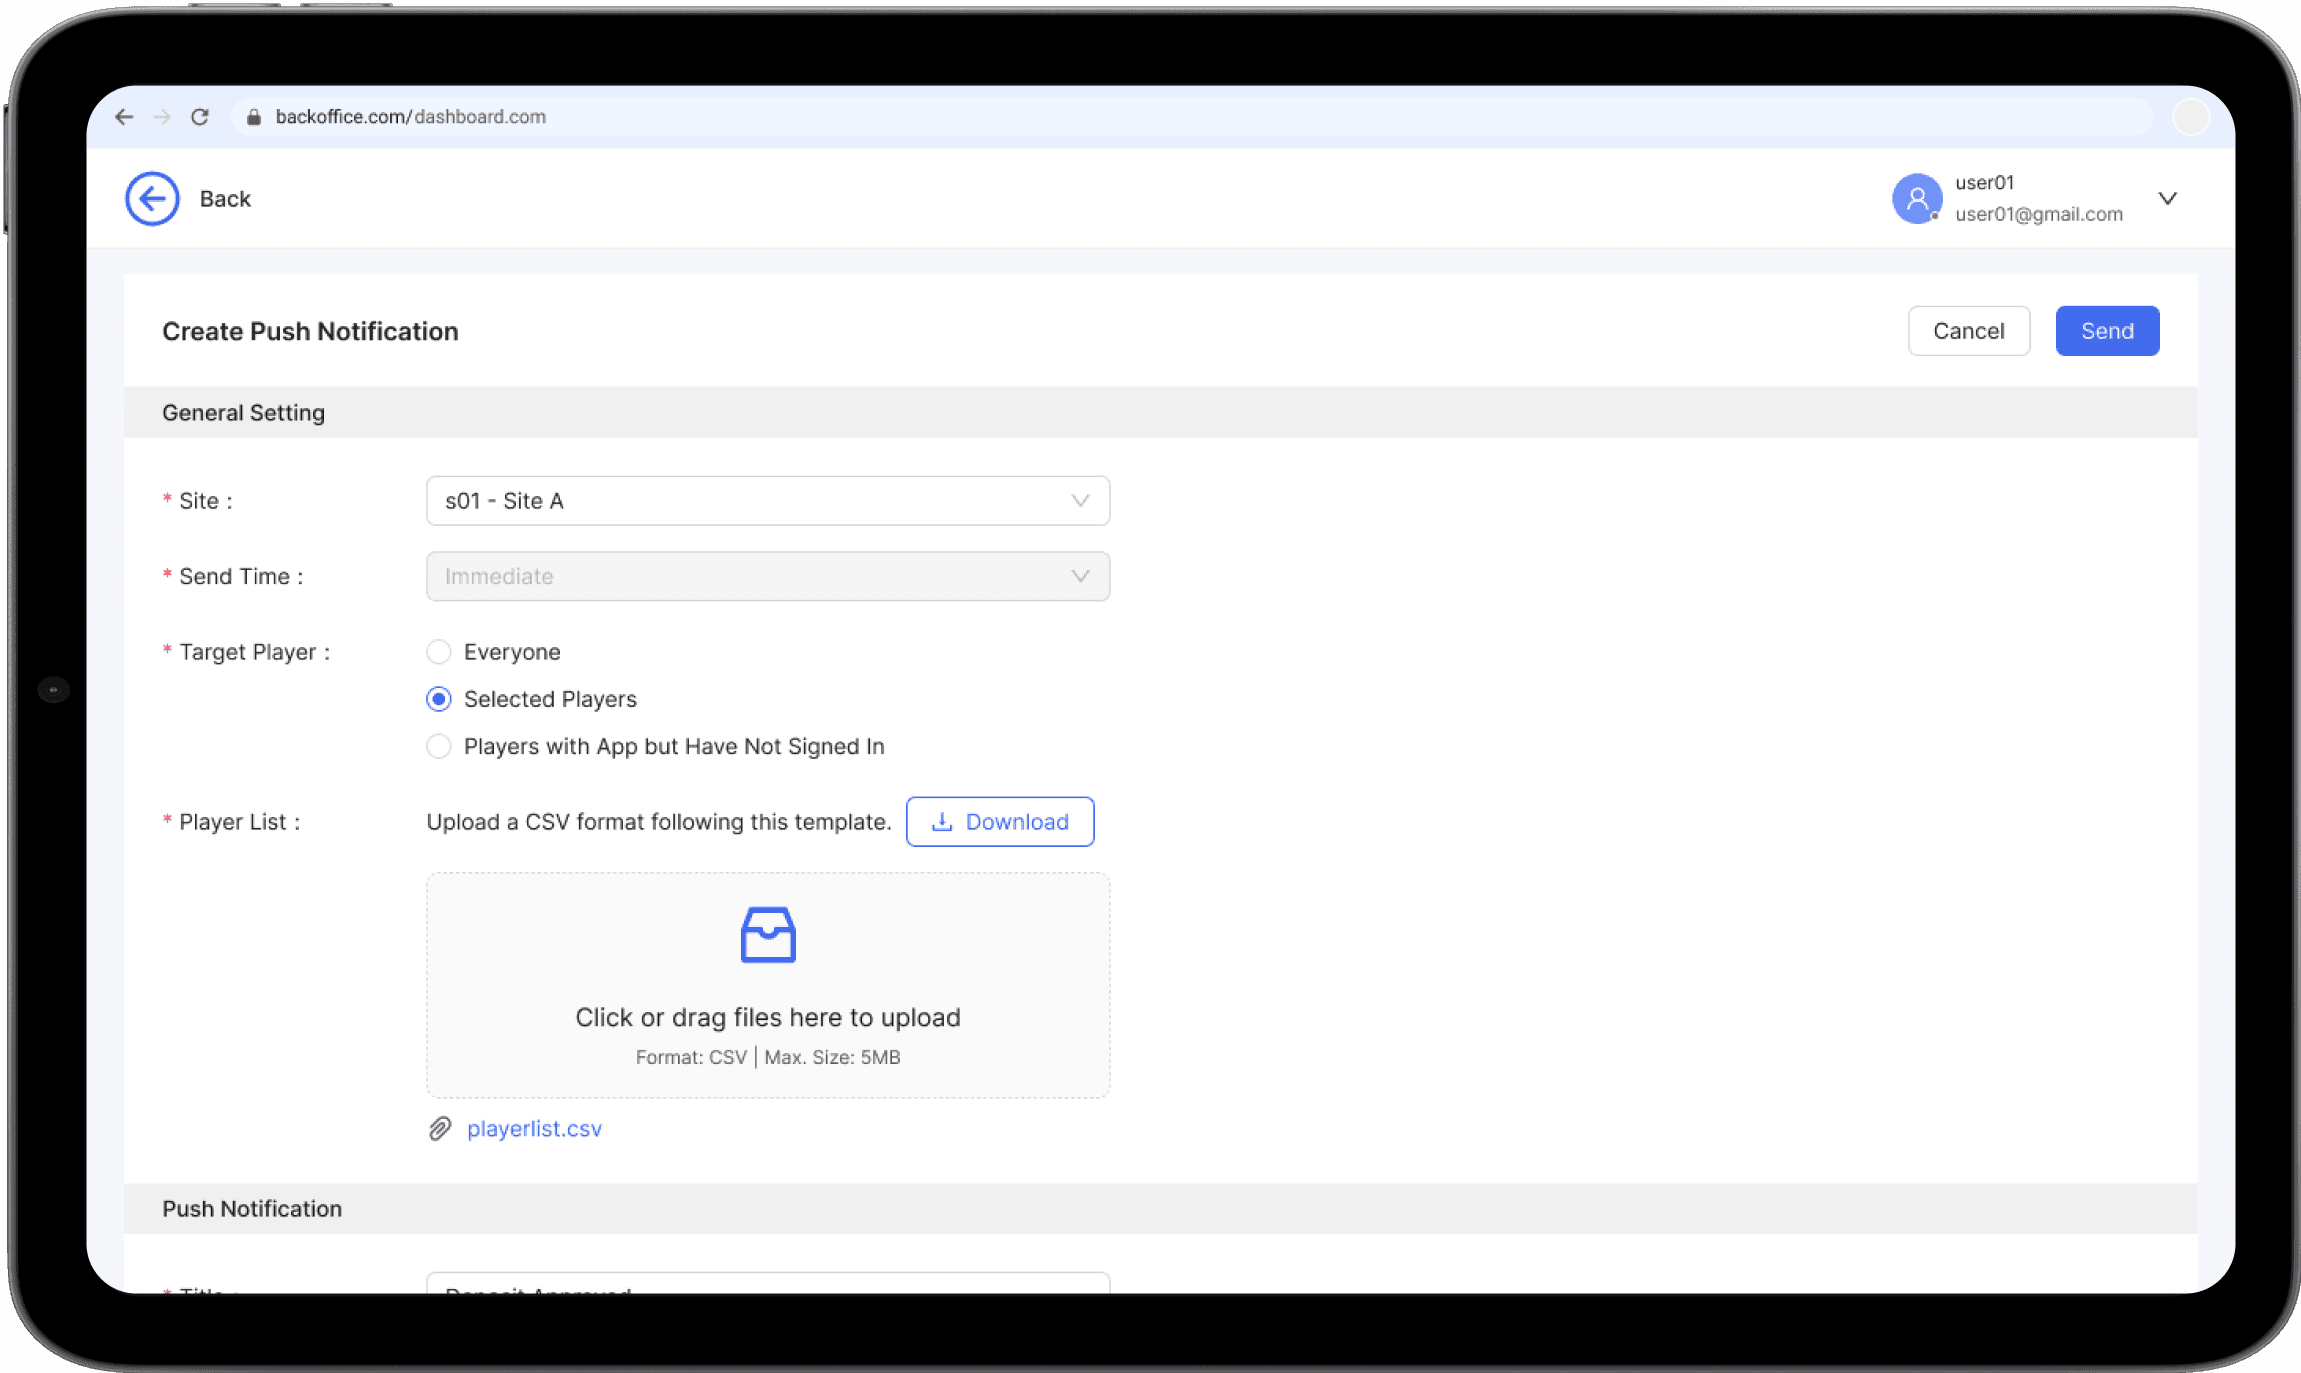Download the CSV template
The image size is (2301, 1373).
pyautogui.click(x=999, y=822)
